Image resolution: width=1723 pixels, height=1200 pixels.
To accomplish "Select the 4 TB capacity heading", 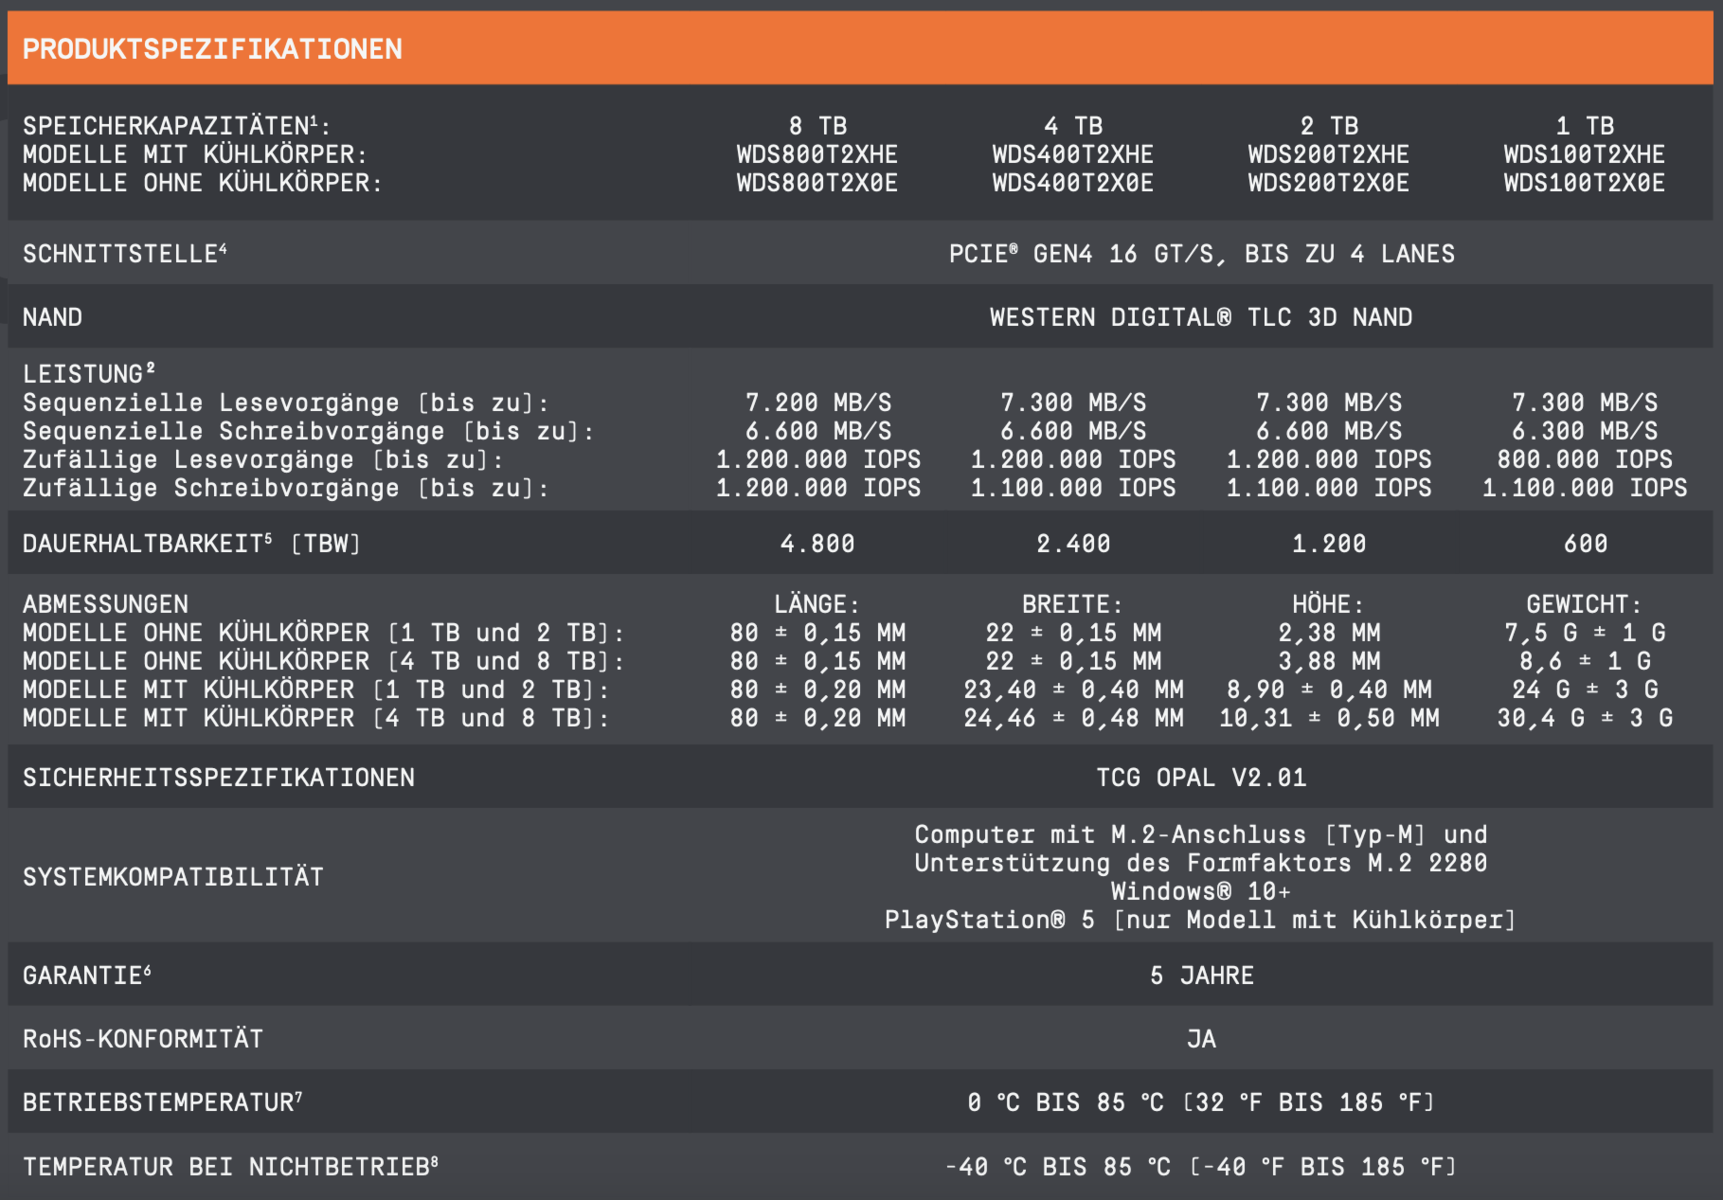I will [x=1072, y=126].
